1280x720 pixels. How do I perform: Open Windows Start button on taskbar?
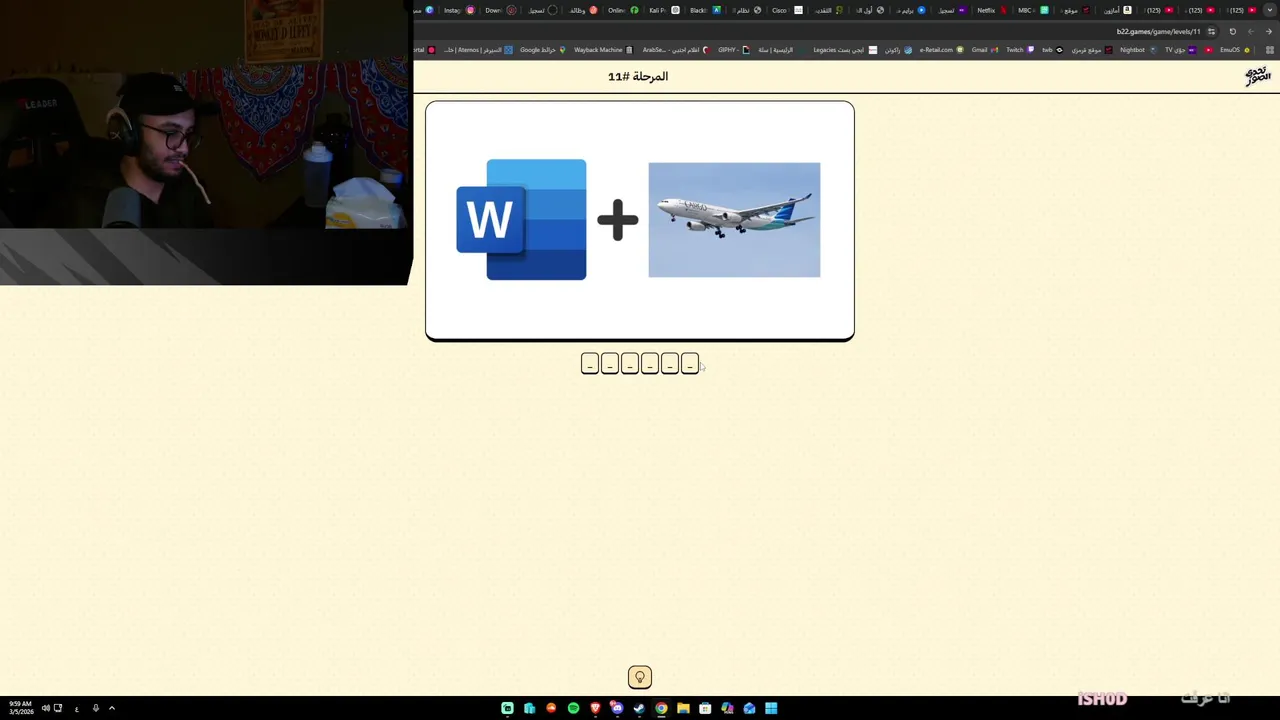click(771, 708)
